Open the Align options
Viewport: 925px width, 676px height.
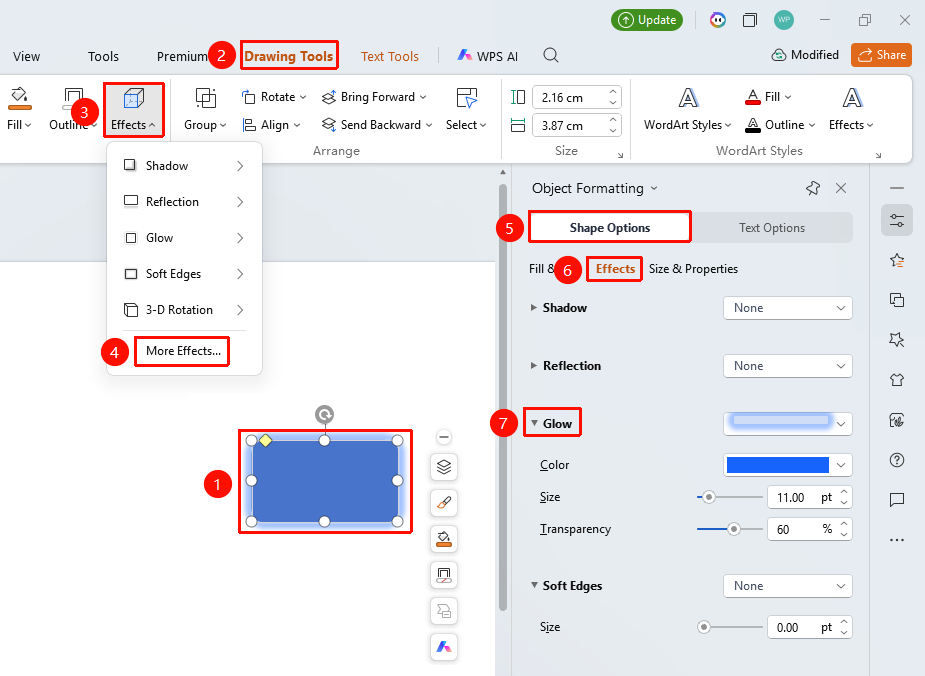point(271,124)
